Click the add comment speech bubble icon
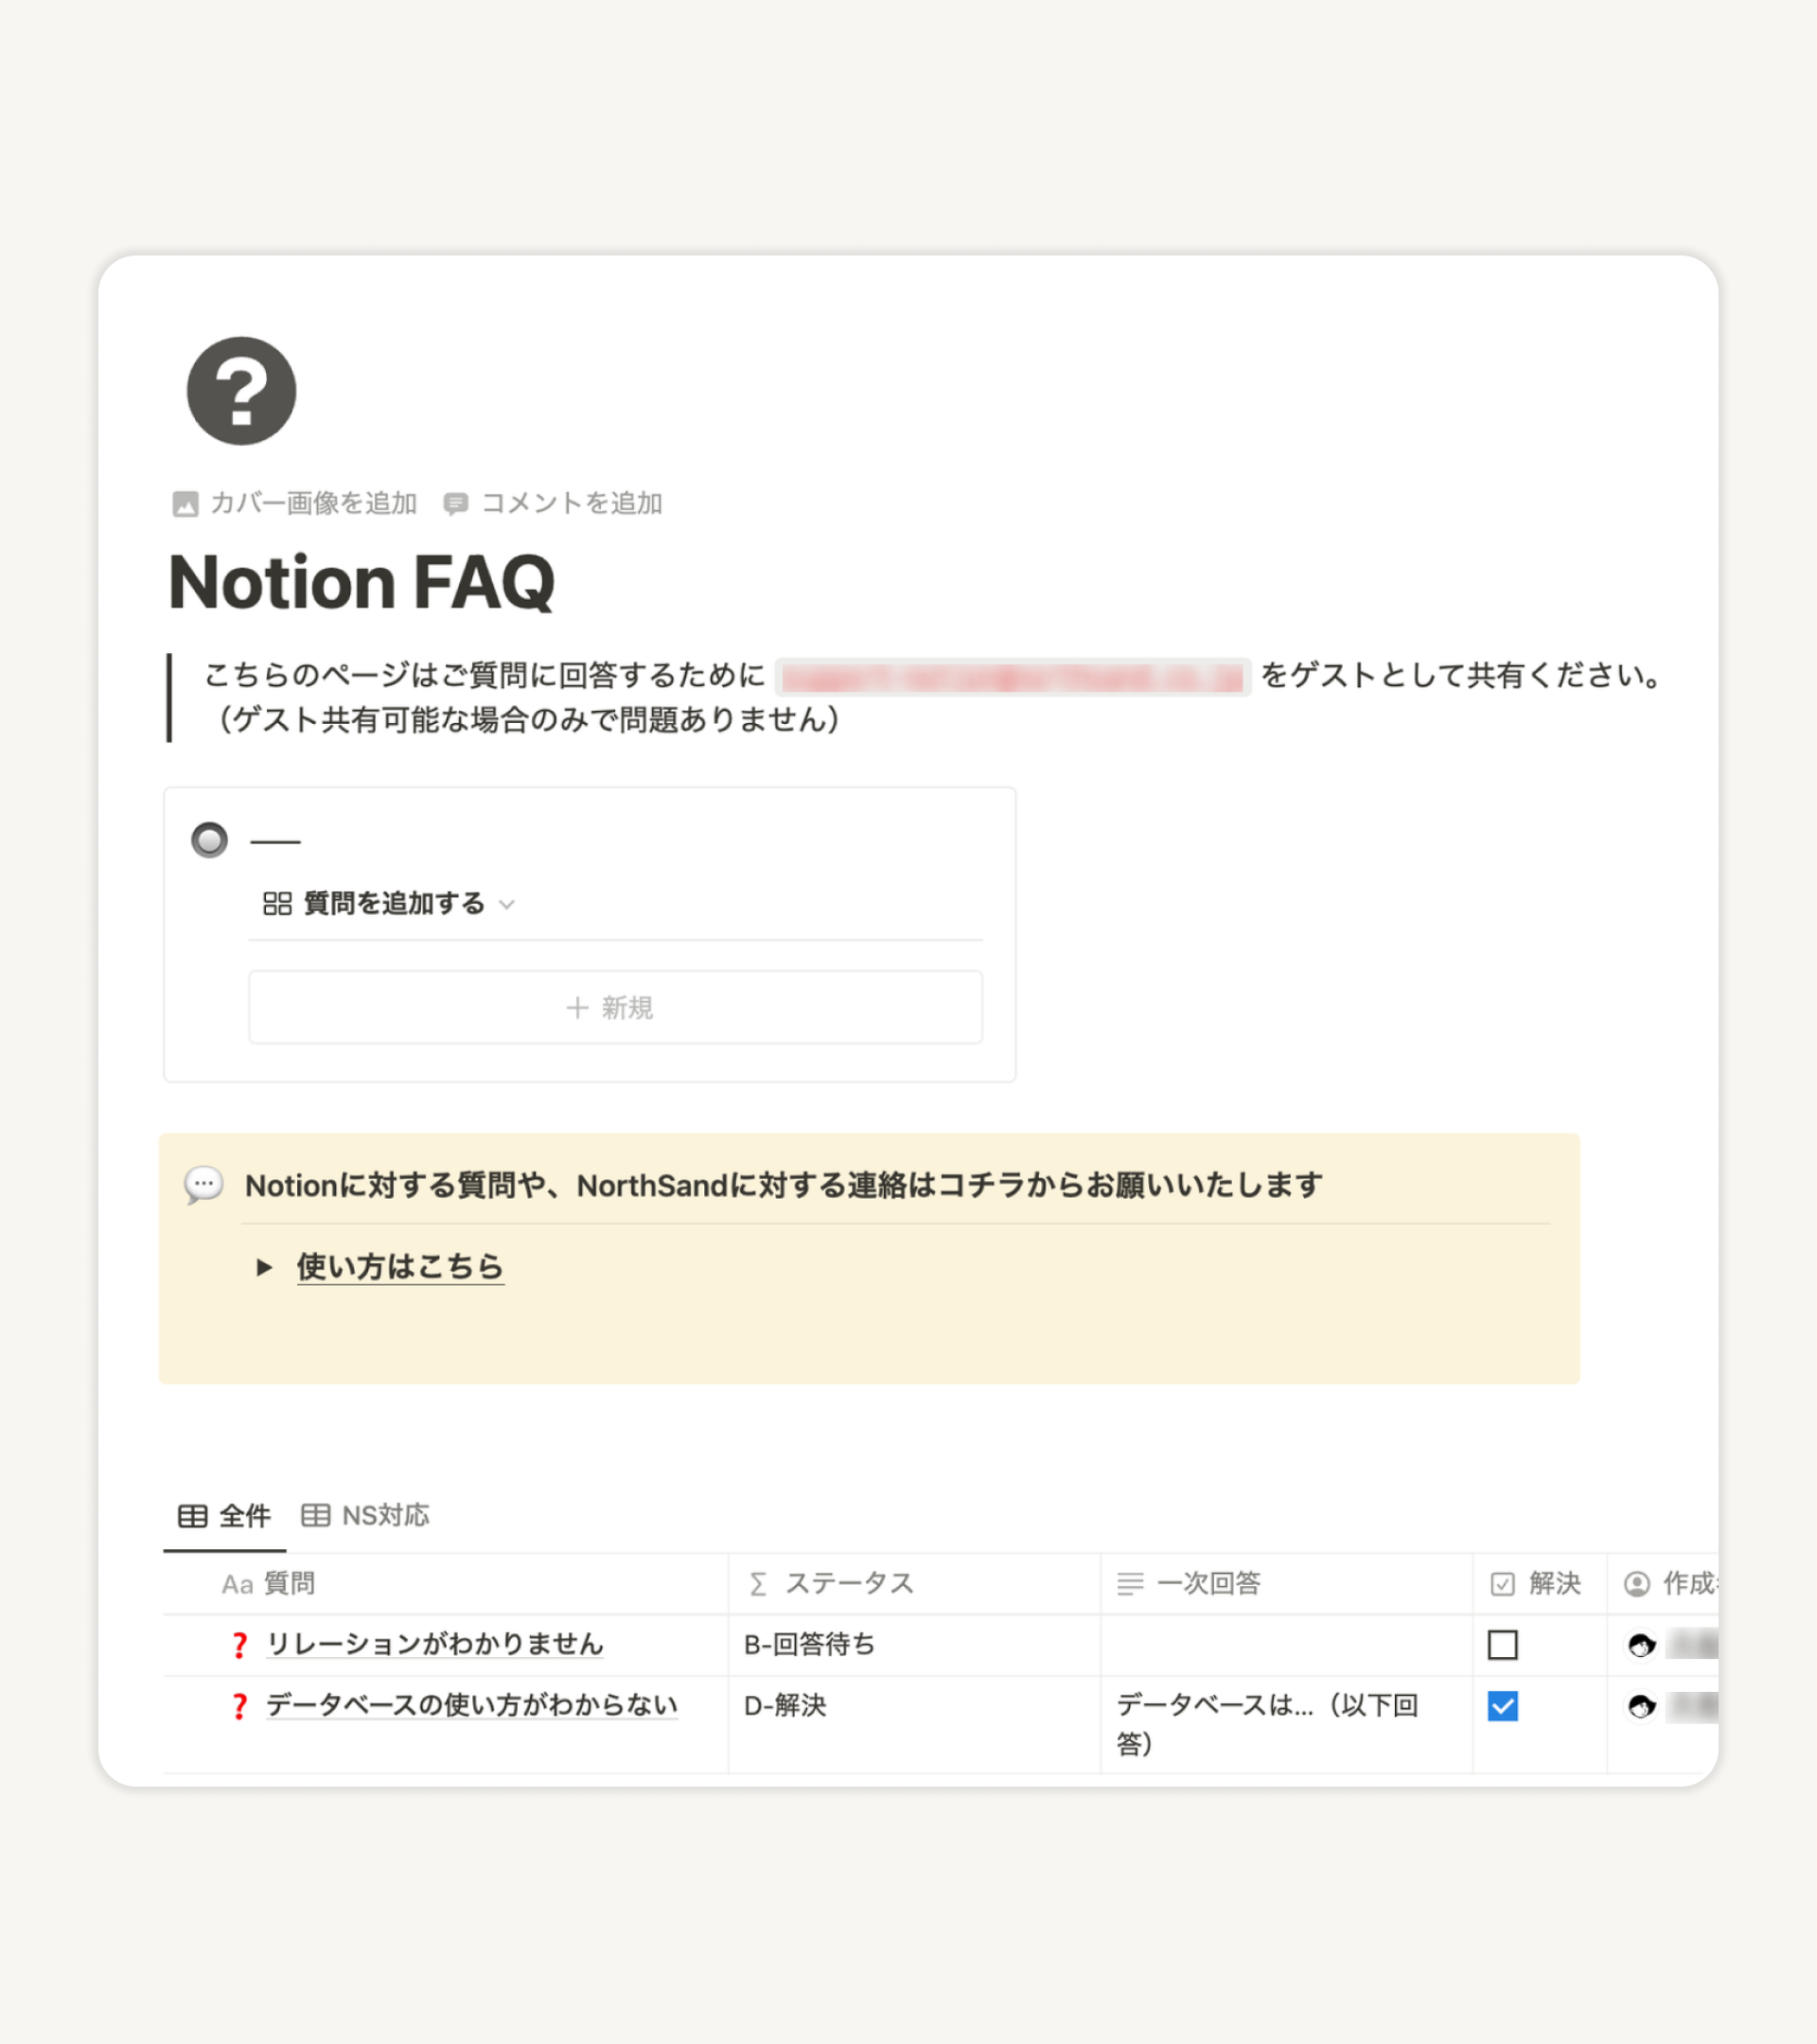Image resolution: width=1817 pixels, height=2044 pixels. click(455, 503)
